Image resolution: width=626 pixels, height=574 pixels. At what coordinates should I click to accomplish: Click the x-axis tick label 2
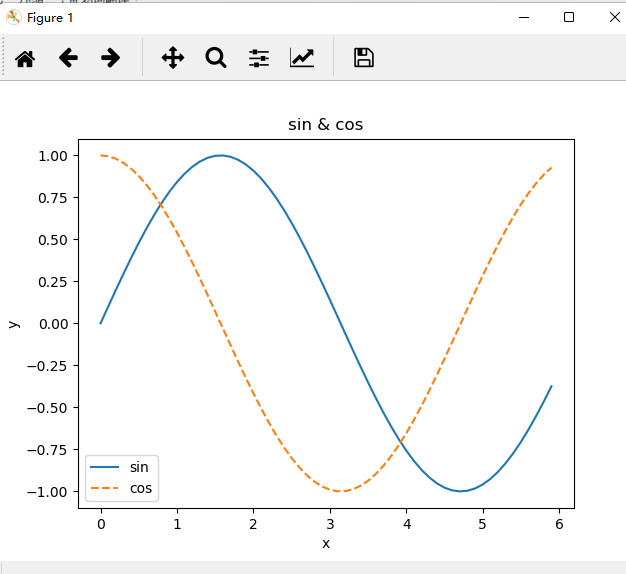pyautogui.click(x=253, y=524)
